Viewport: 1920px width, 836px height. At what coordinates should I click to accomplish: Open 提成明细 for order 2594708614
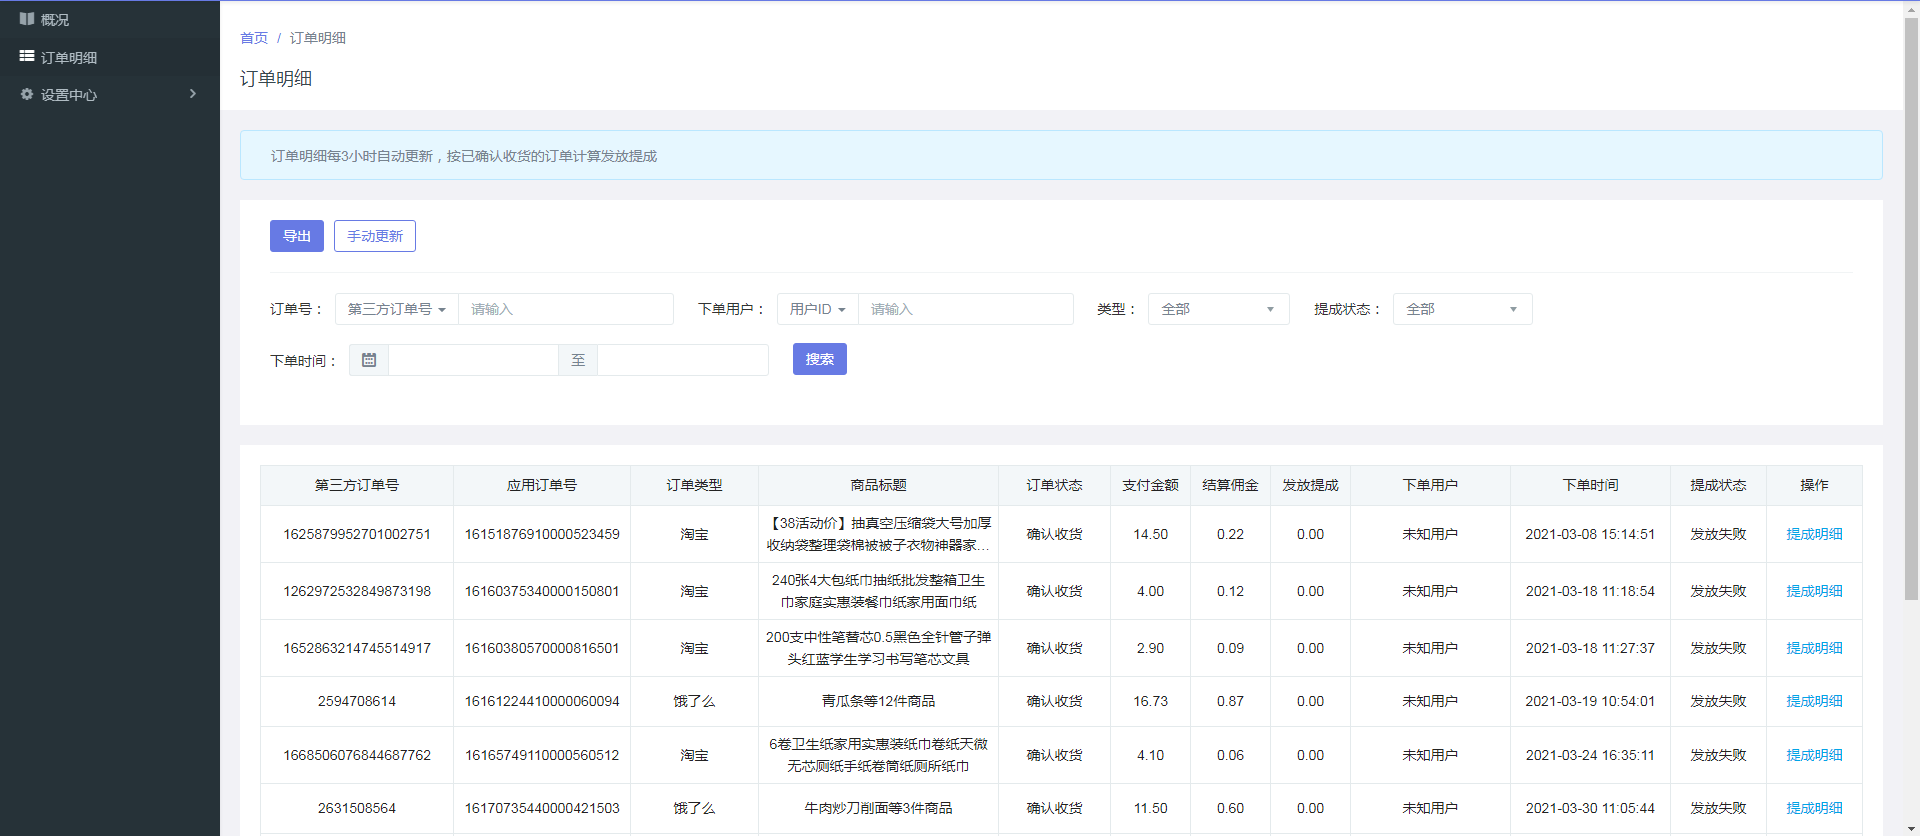pyautogui.click(x=1814, y=701)
